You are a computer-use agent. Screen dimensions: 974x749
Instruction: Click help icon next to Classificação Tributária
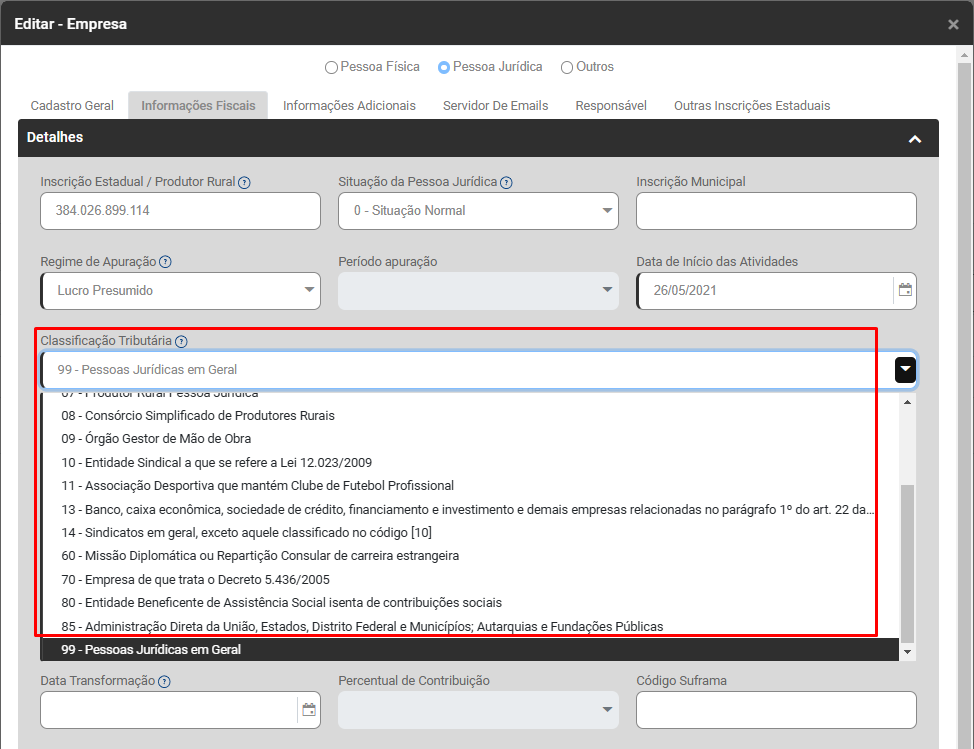click(x=181, y=342)
